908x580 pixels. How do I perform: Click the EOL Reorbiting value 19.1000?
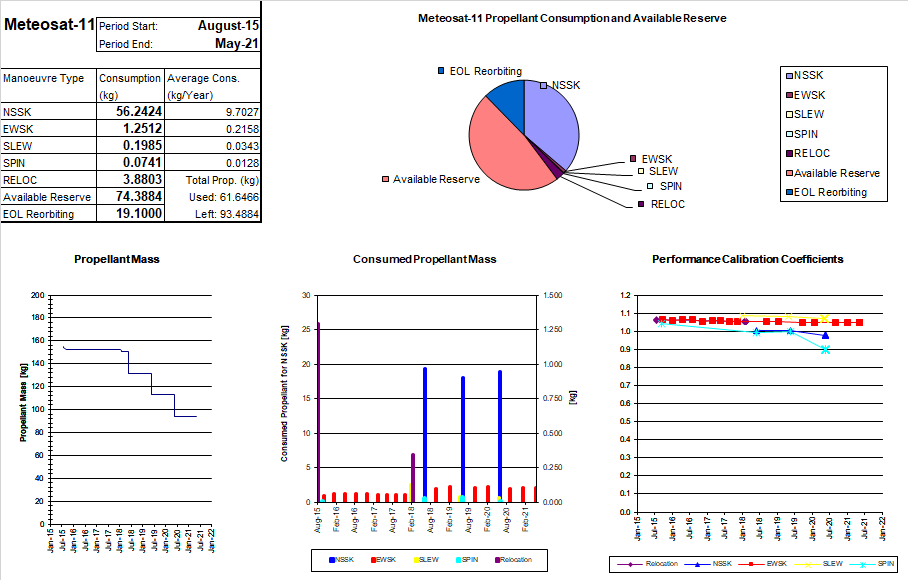[139, 214]
